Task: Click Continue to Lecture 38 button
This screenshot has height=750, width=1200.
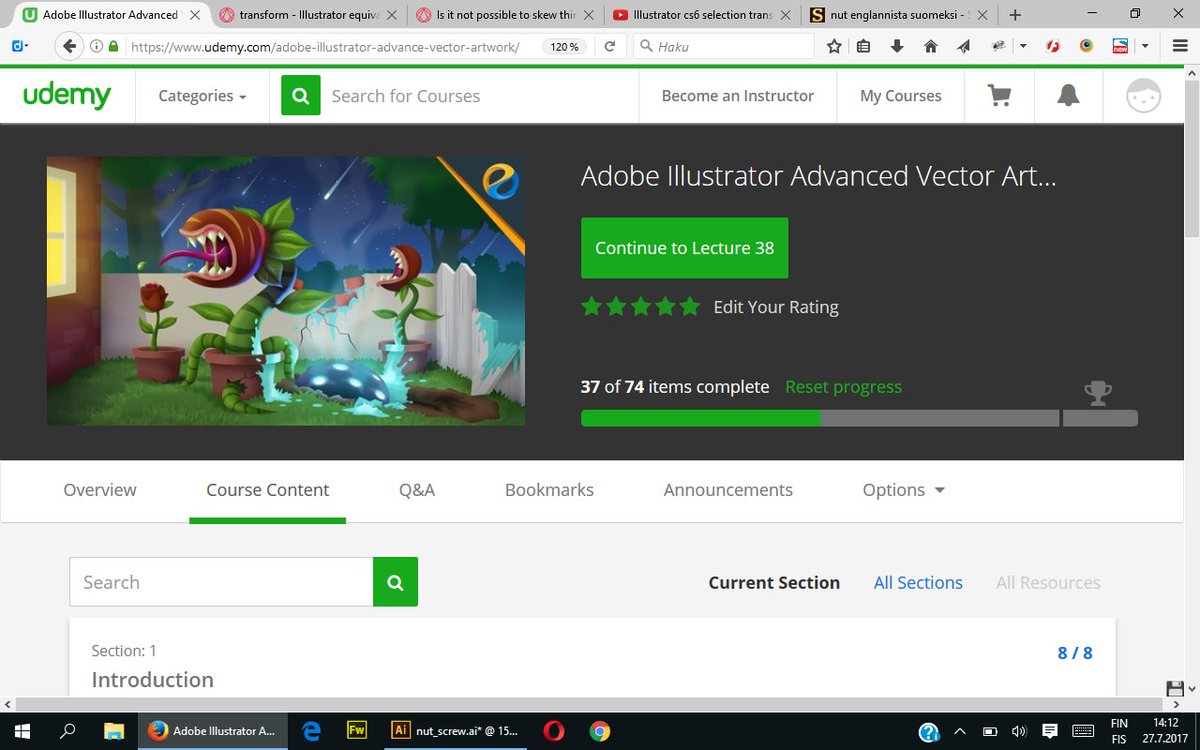Action: click(x=684, y=248)
